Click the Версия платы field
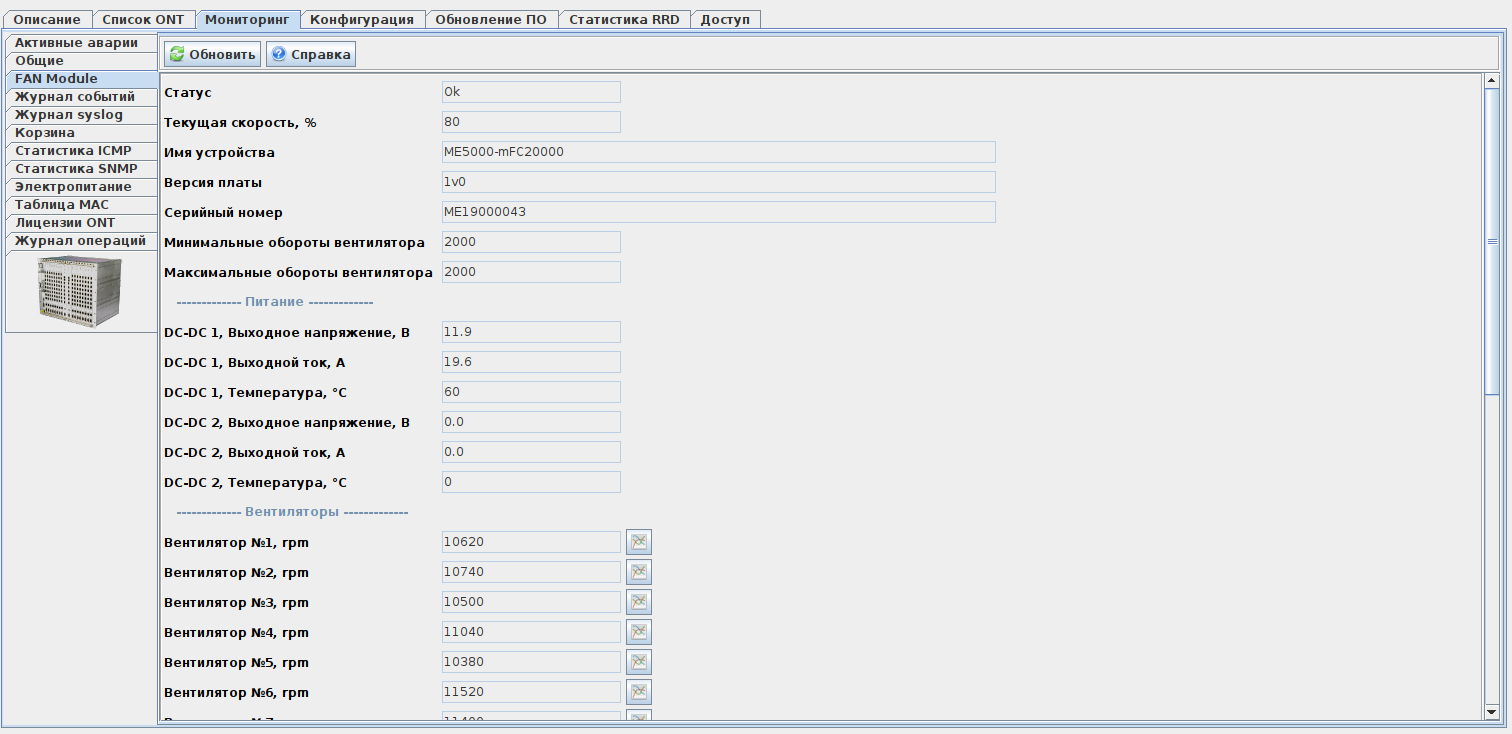 click(x=719, y=182)
